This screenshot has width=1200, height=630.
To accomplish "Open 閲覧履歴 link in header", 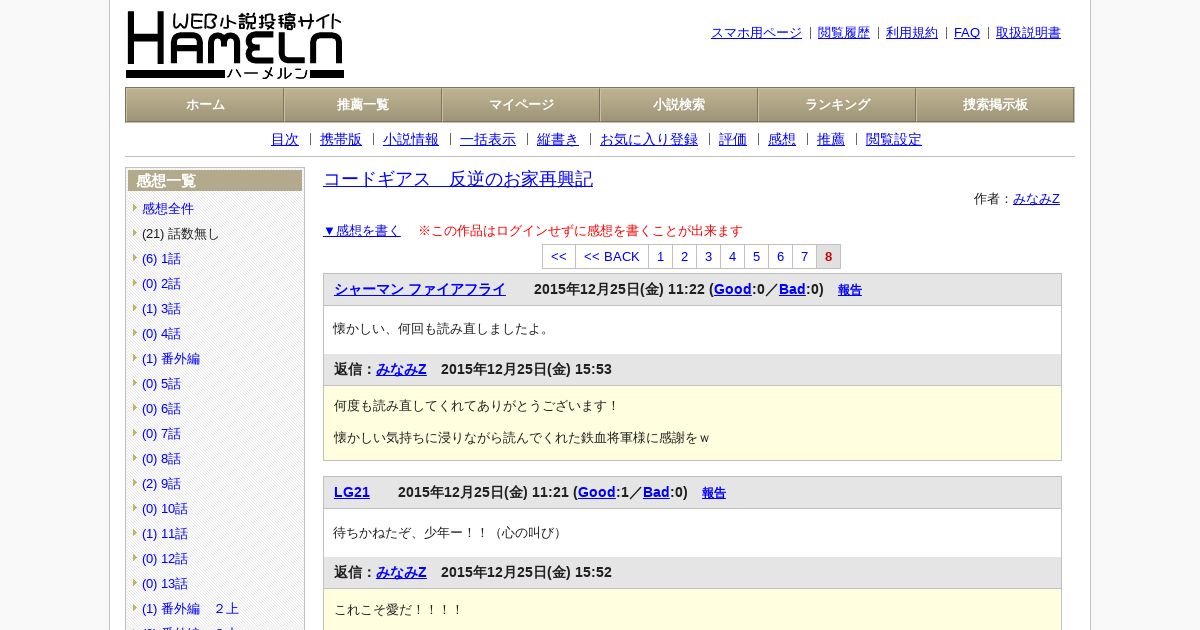I will point(844,33).
